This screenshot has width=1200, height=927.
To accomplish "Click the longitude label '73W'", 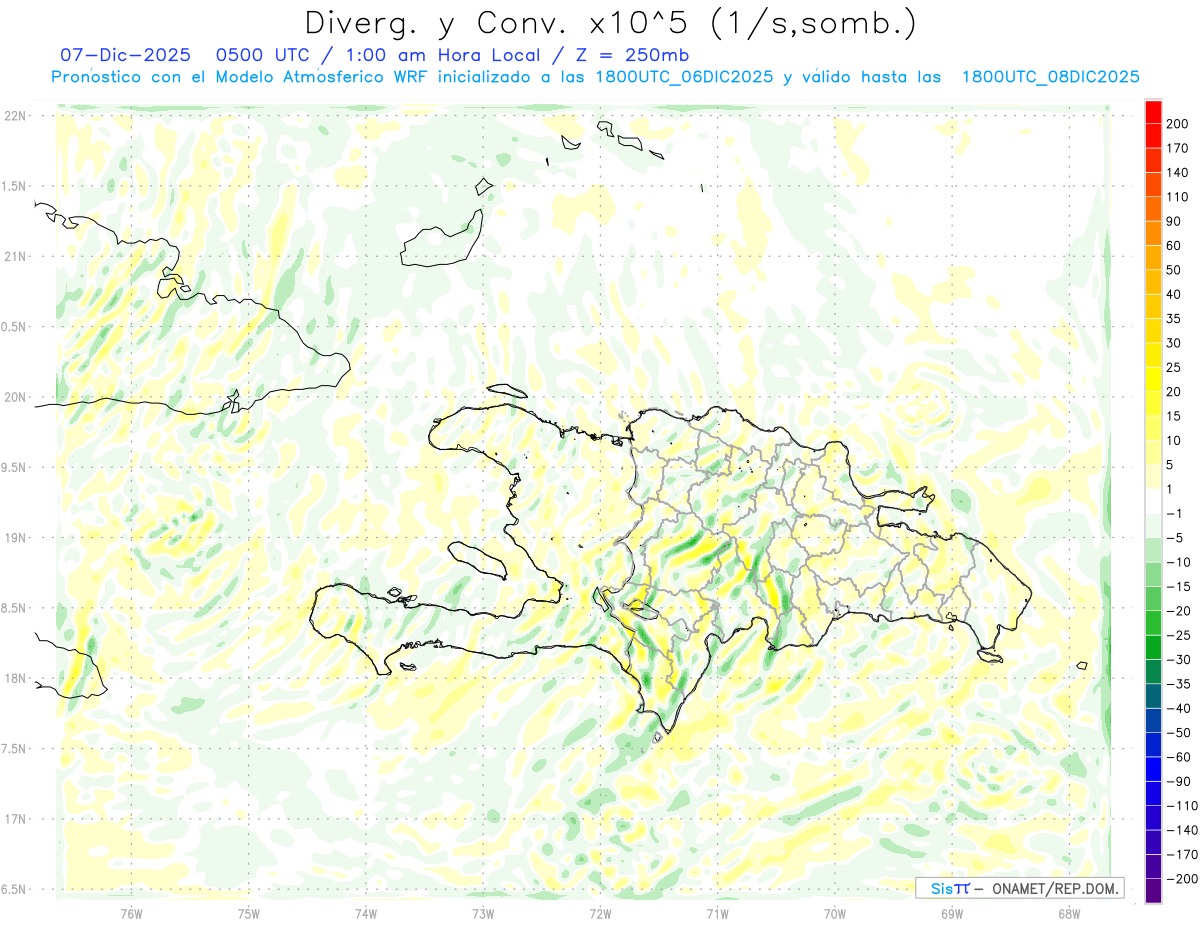I will [x=483, y=913].
